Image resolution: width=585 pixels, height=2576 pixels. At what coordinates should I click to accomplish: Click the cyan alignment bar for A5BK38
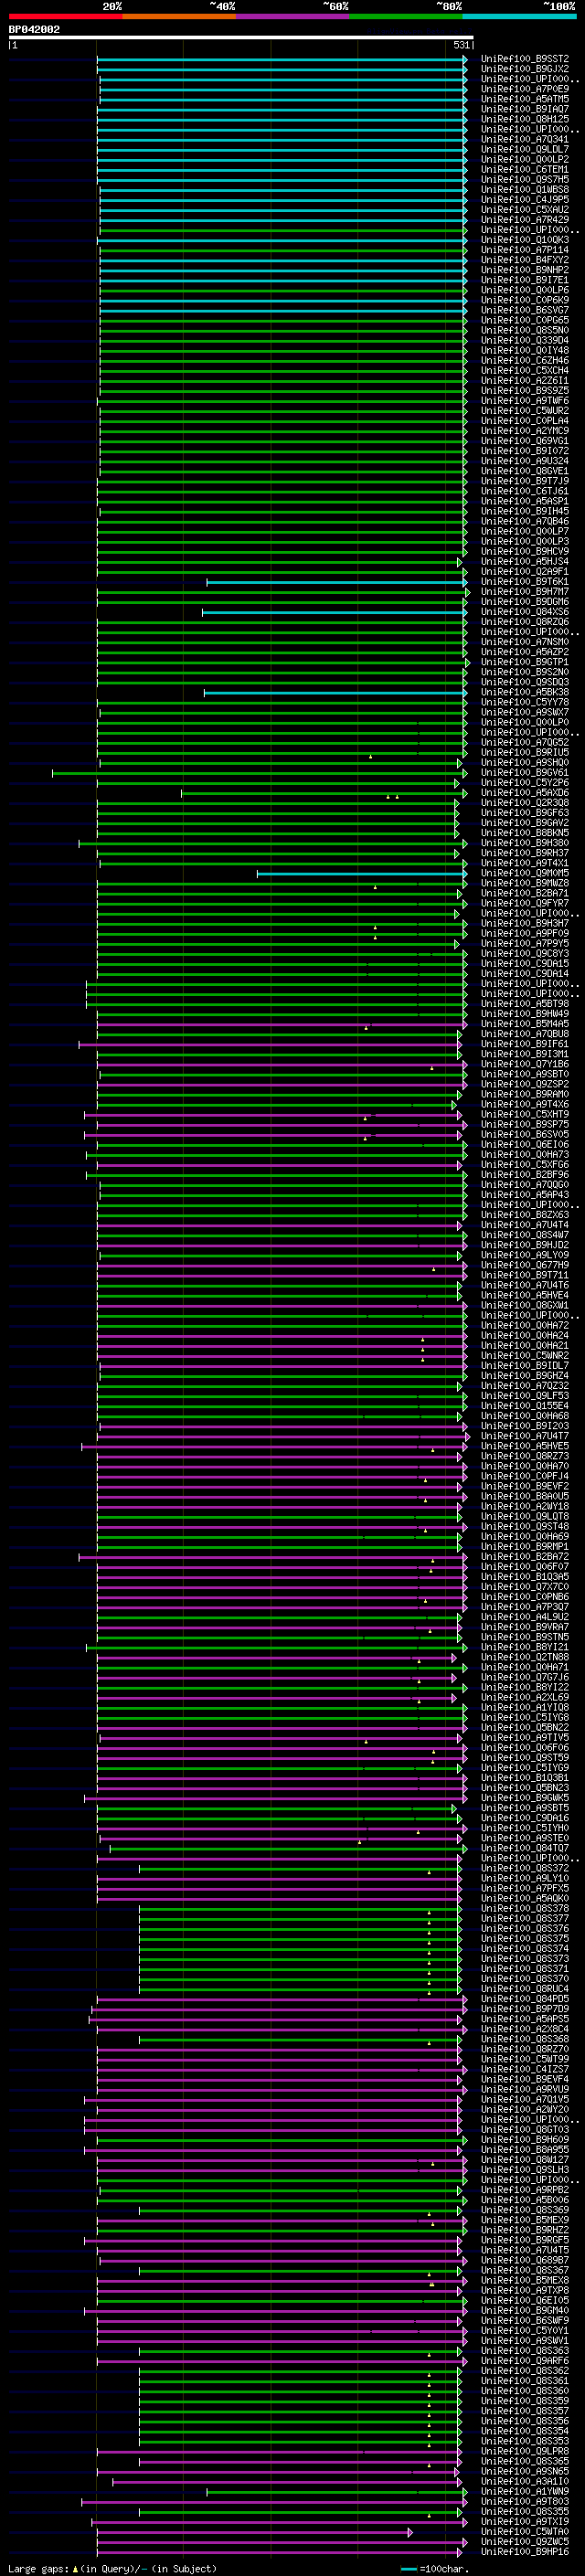[336, 692]
